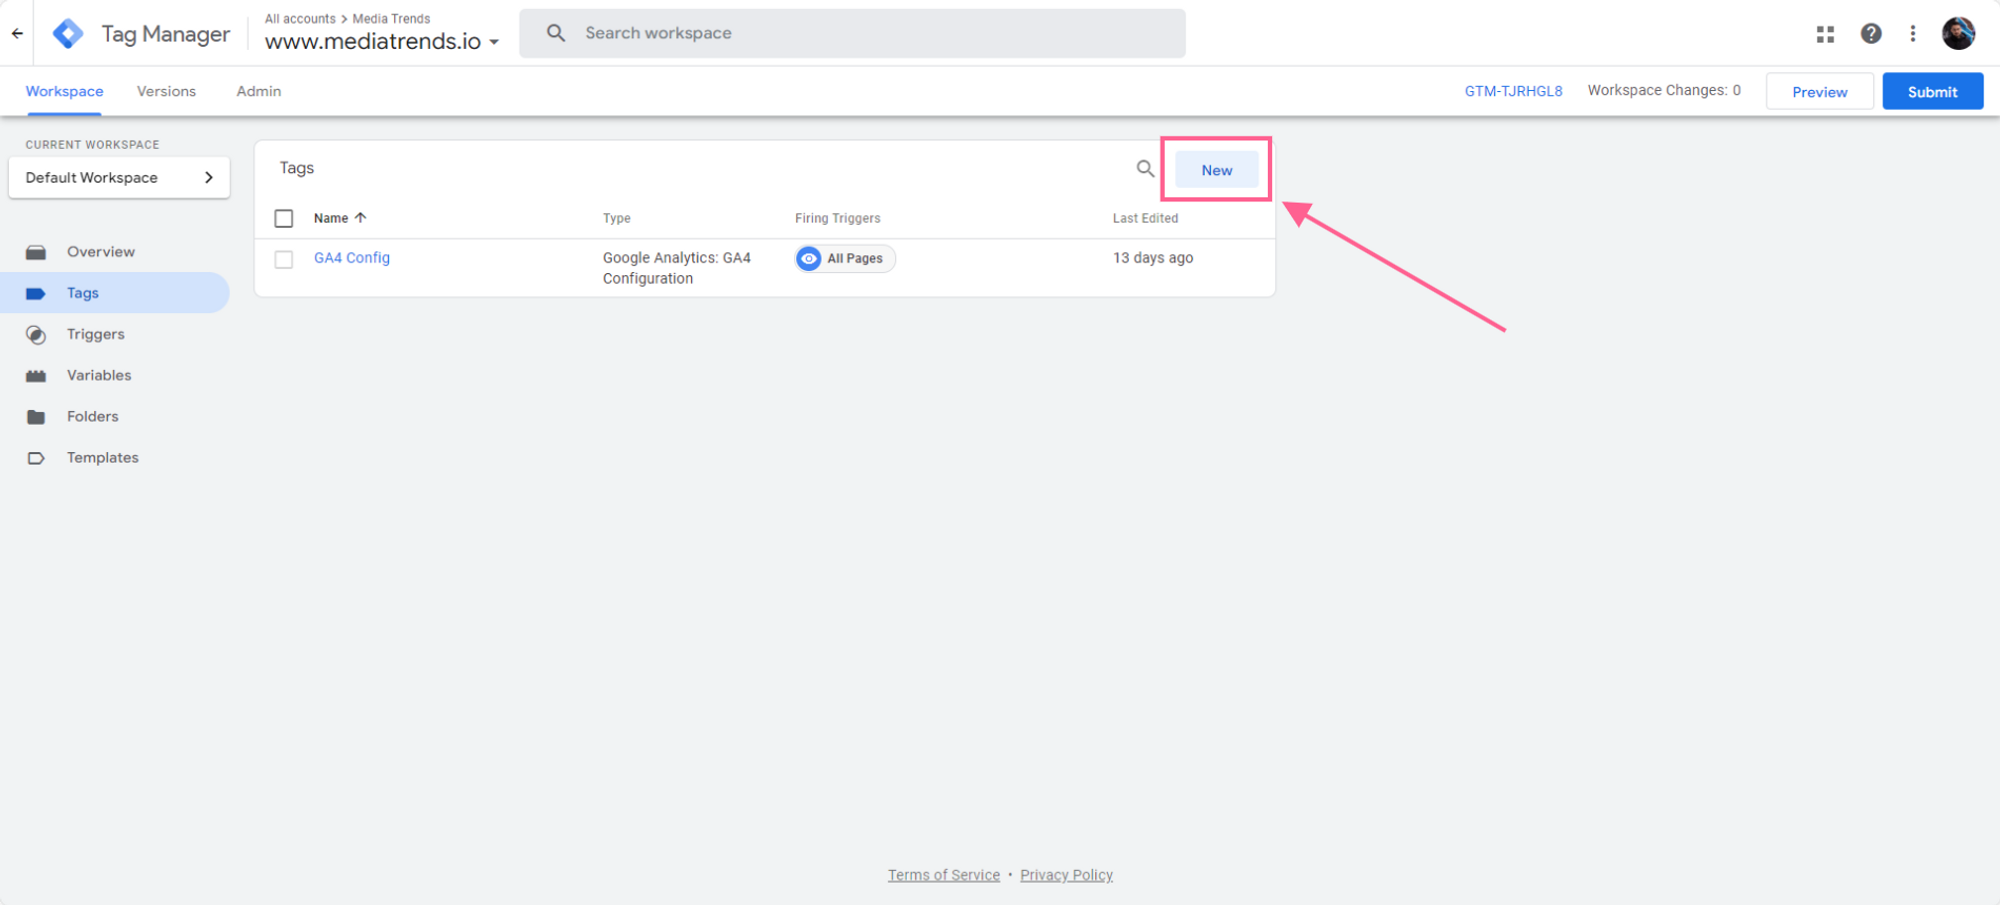This screenshot has height=905, width=2000.
Task: Open the Google apps grid
Action: [1825, 34]
